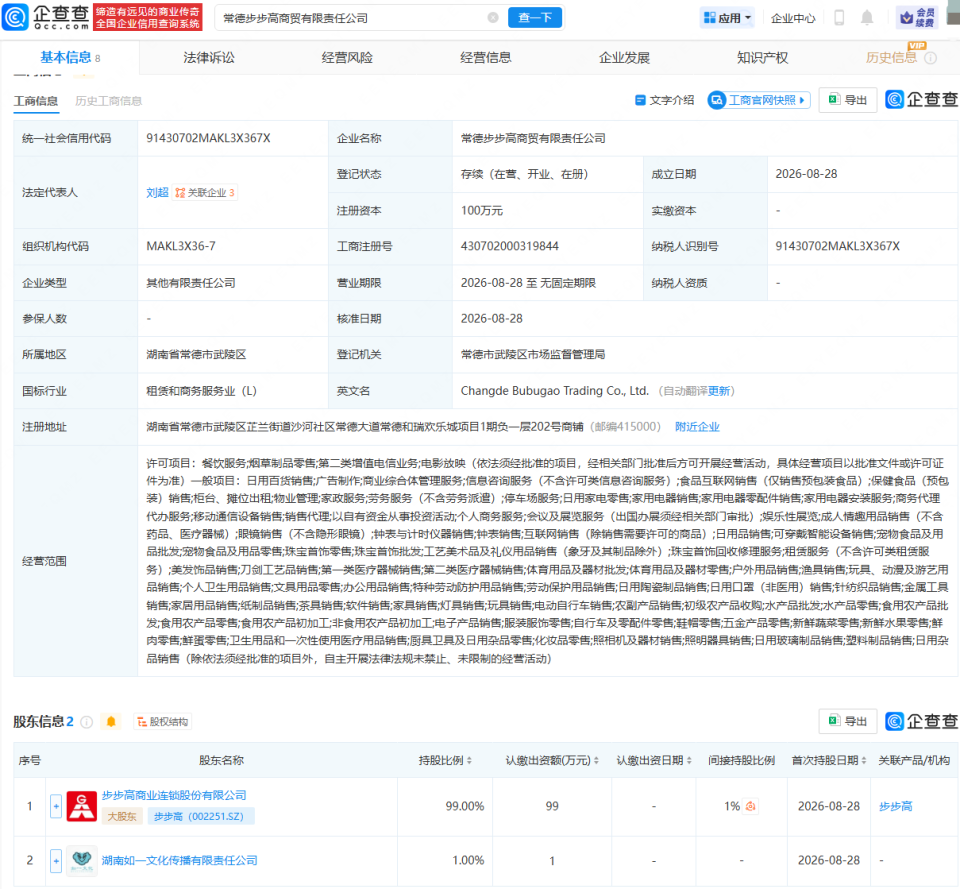Click the 大股东 tag
Viewport: 960px width, 889px height.
pos(122,816)
